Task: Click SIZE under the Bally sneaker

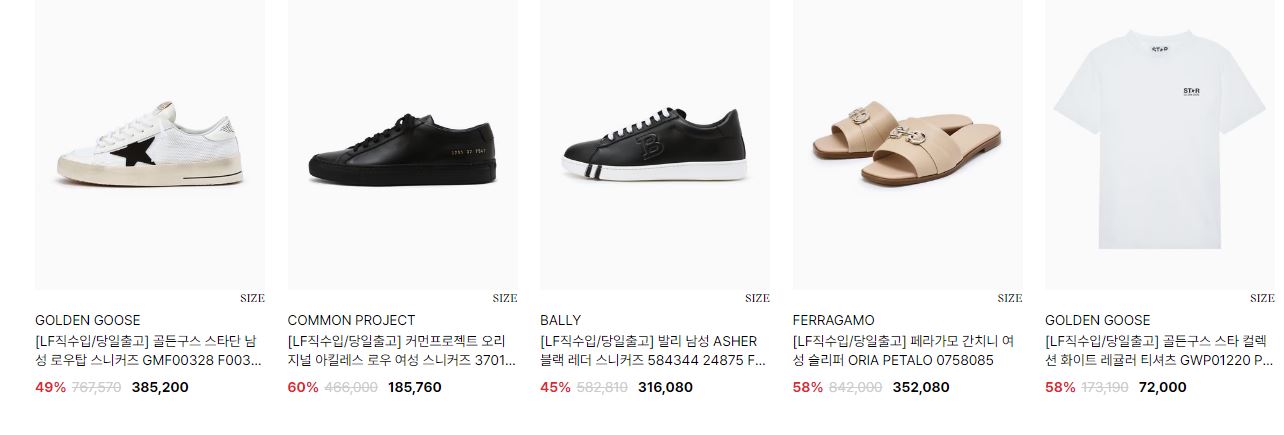Action: [x=757, y=298]
